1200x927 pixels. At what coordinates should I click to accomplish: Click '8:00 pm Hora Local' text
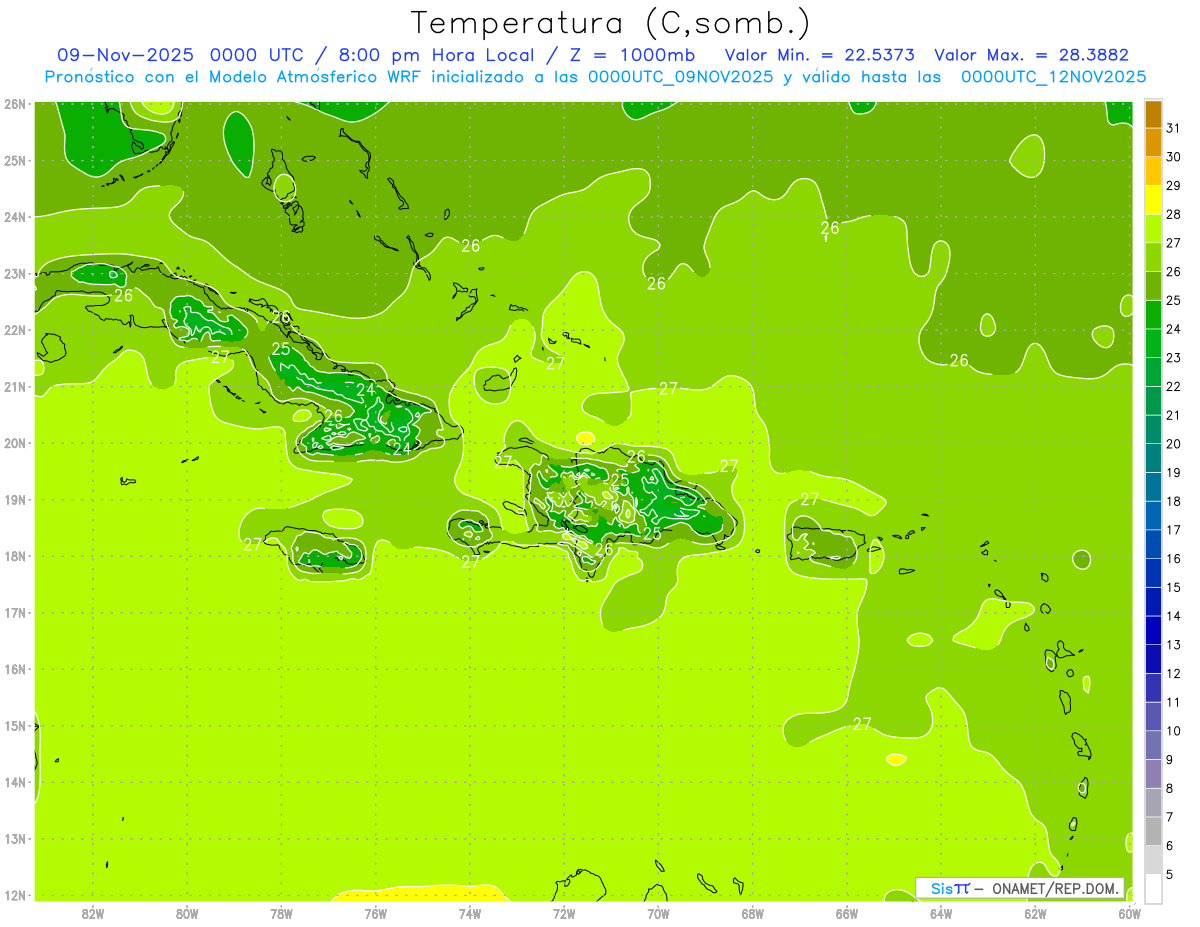click(x=440, y=55)
